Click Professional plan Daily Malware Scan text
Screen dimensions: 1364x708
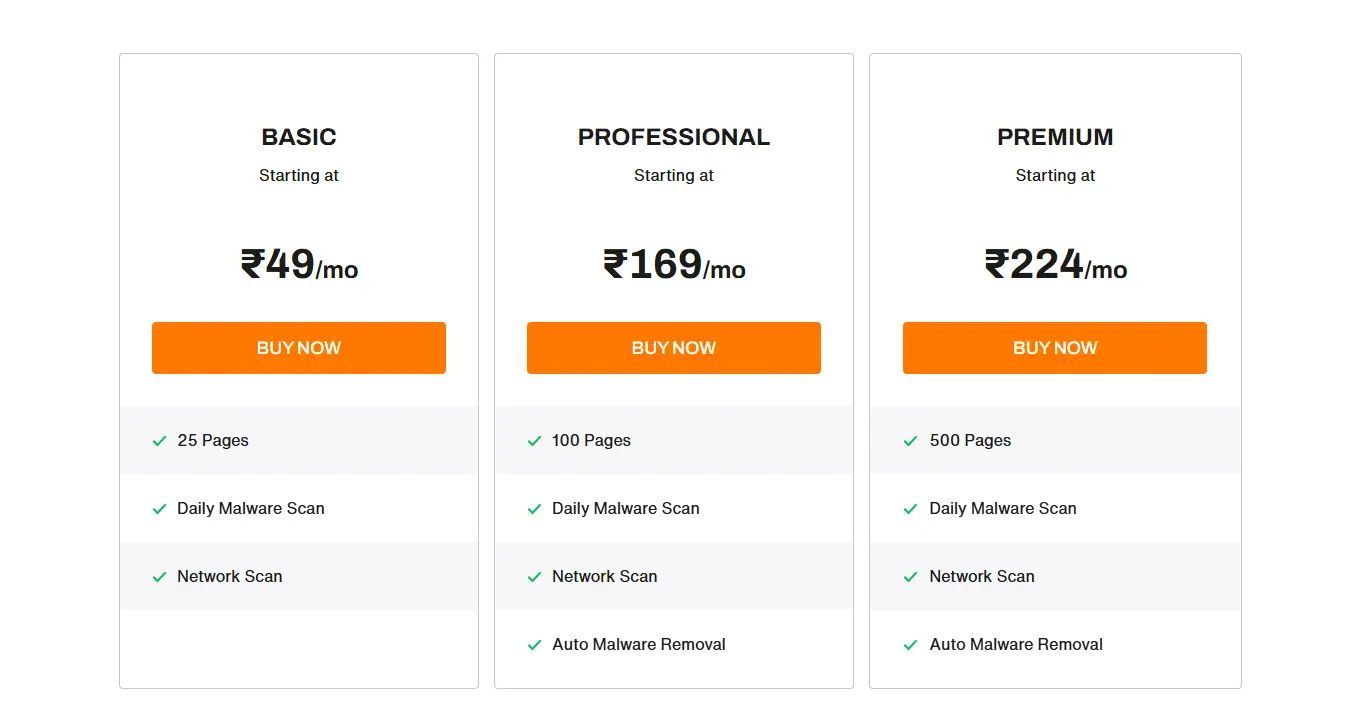click(x=625, y=509)
